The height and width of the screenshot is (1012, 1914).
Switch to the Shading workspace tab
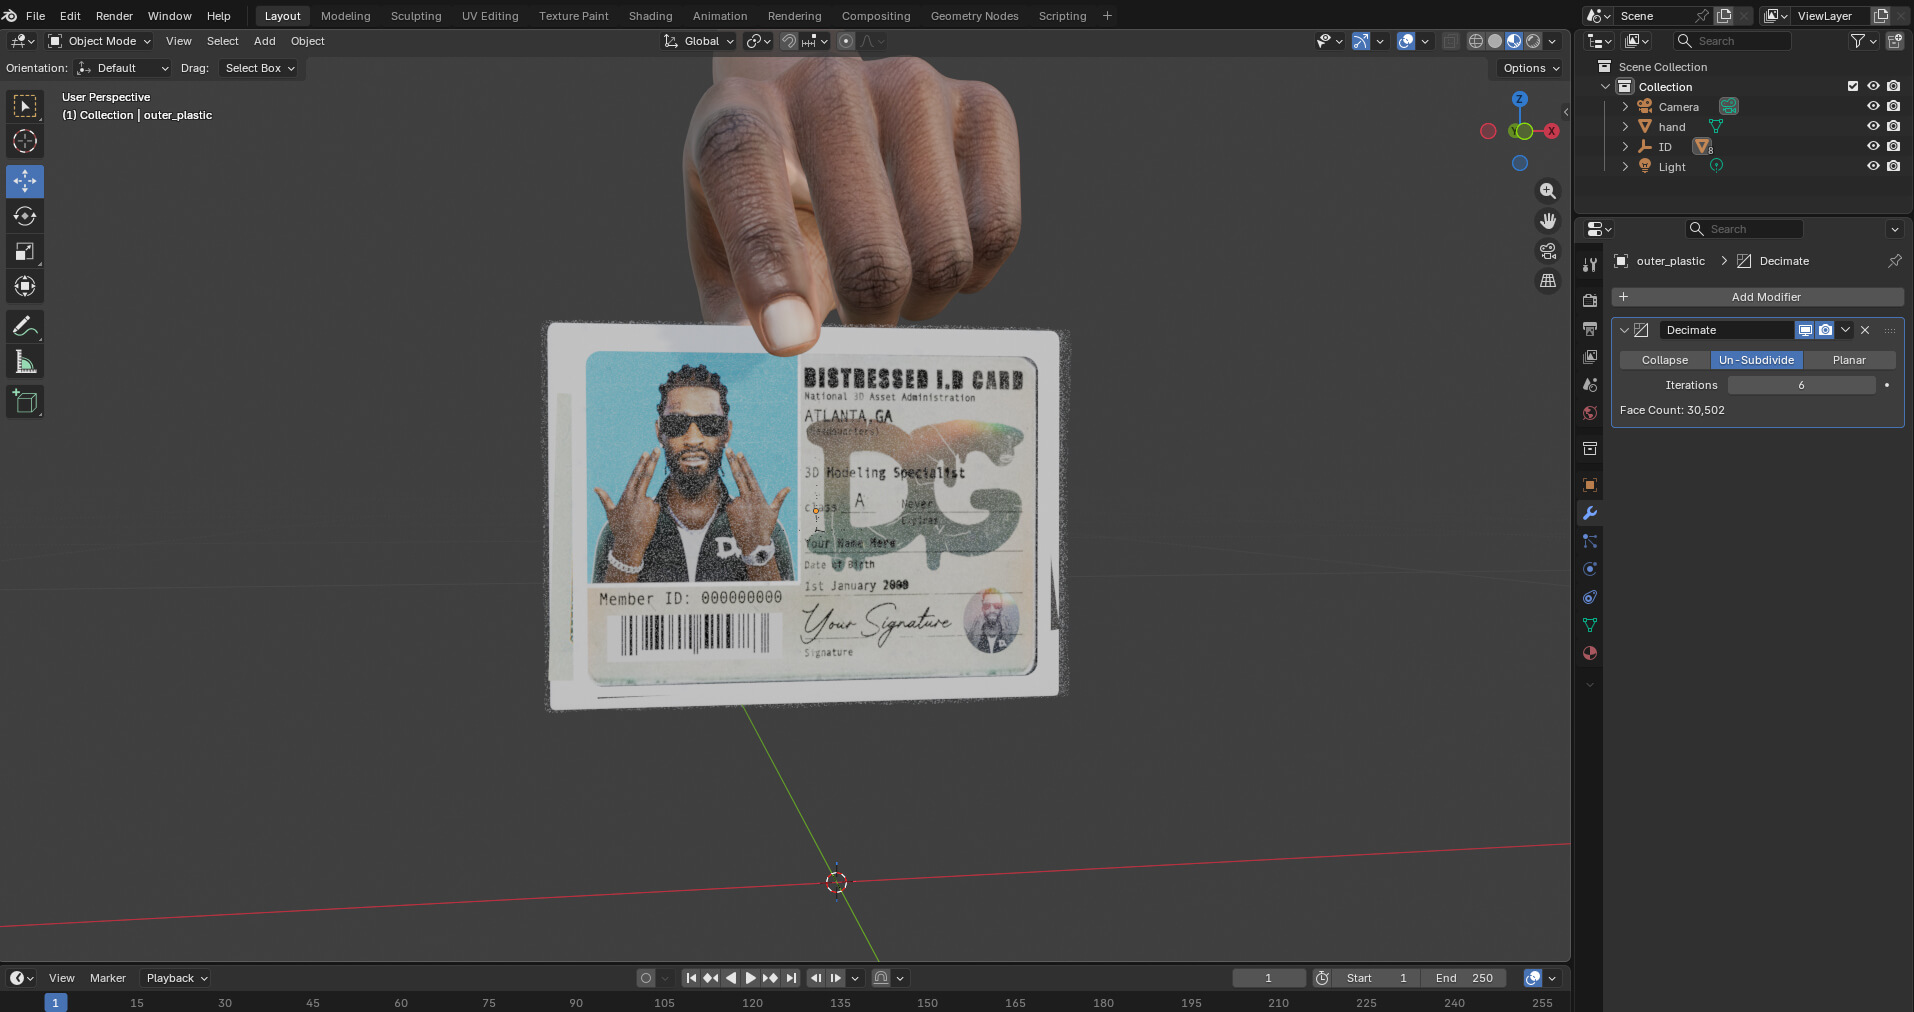coord(650,16)
